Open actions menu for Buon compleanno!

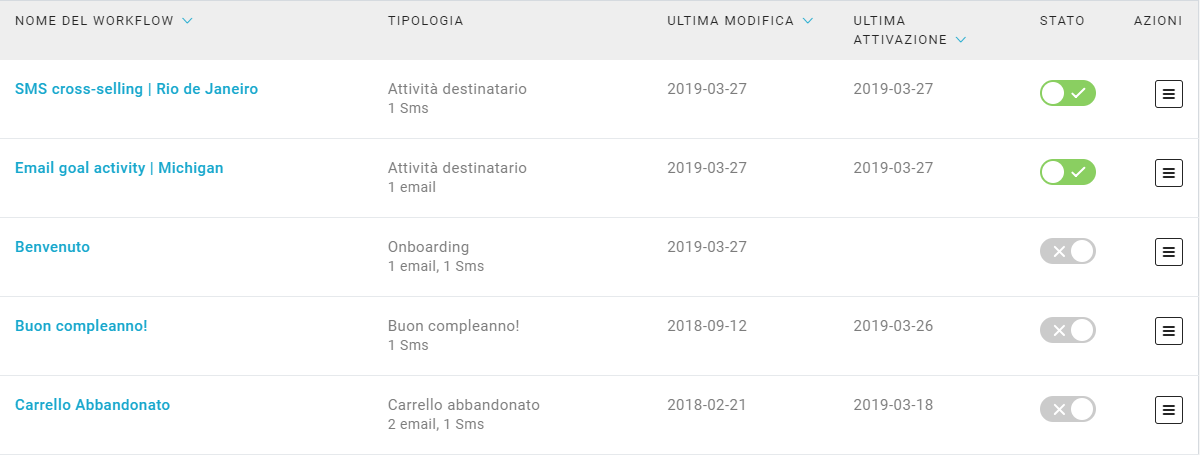click(x=1167, y=330)
